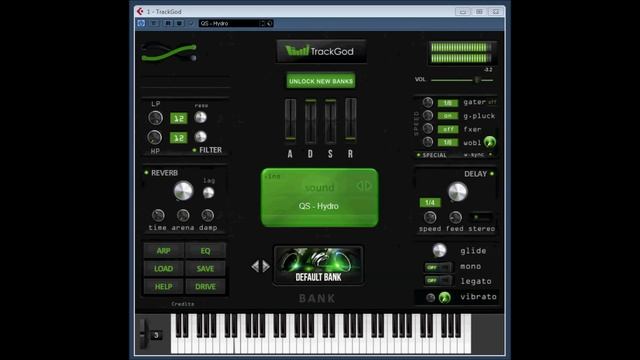Adjust the Release (R) envelope slider
The height and width of the screenshot is (360, 640).
[351, 120]
